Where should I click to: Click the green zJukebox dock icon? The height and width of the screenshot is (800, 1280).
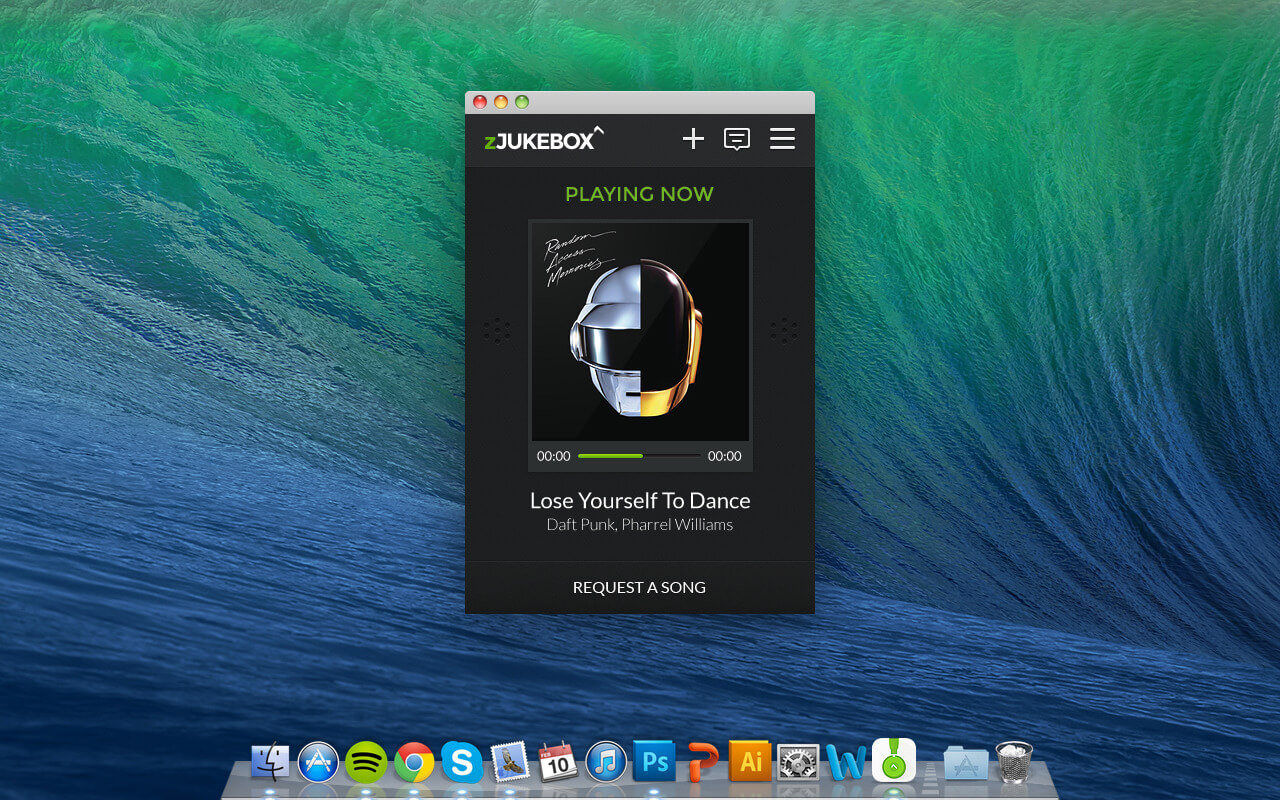pos(894,761)
